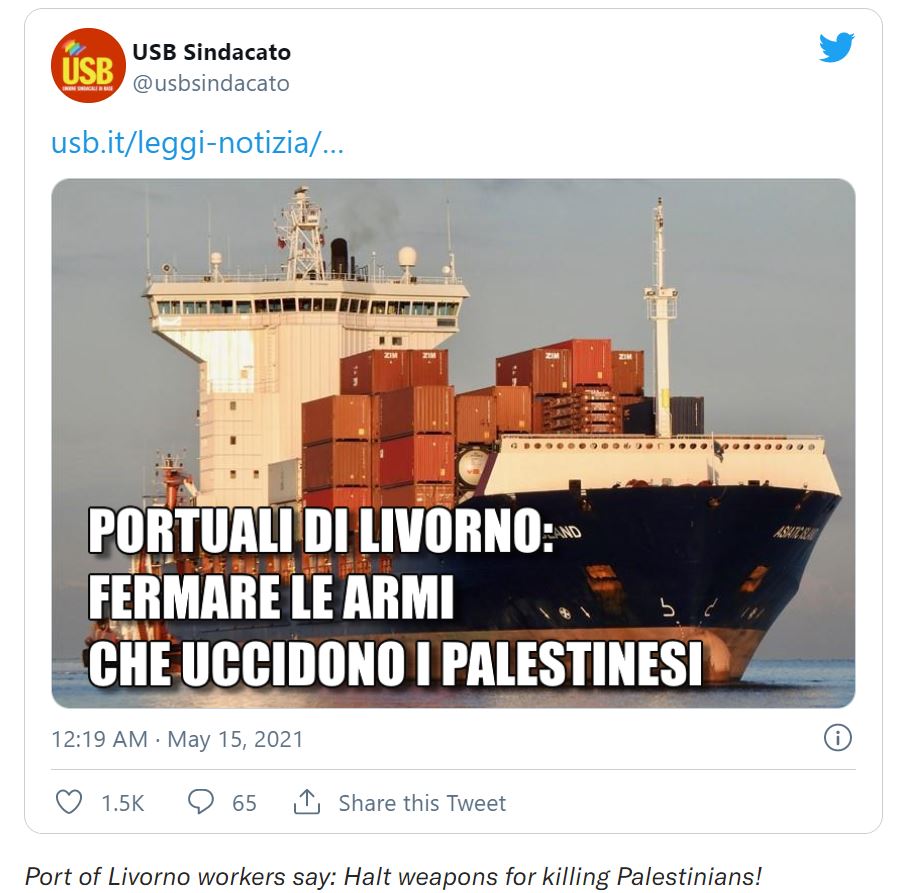Click the 65 replies count
This screenshot has height=893, width=897.
coord(244,803)
